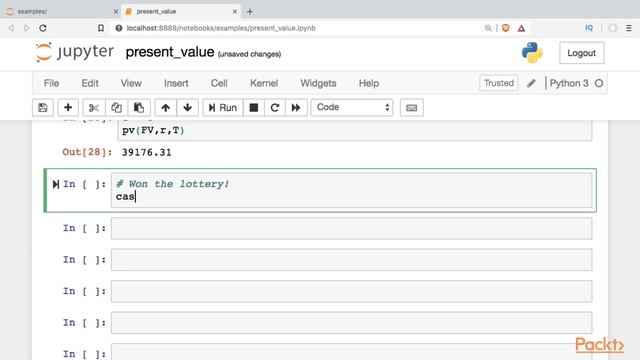Paste cells below icon
The image size is (640, 360).
click(139, 108)
